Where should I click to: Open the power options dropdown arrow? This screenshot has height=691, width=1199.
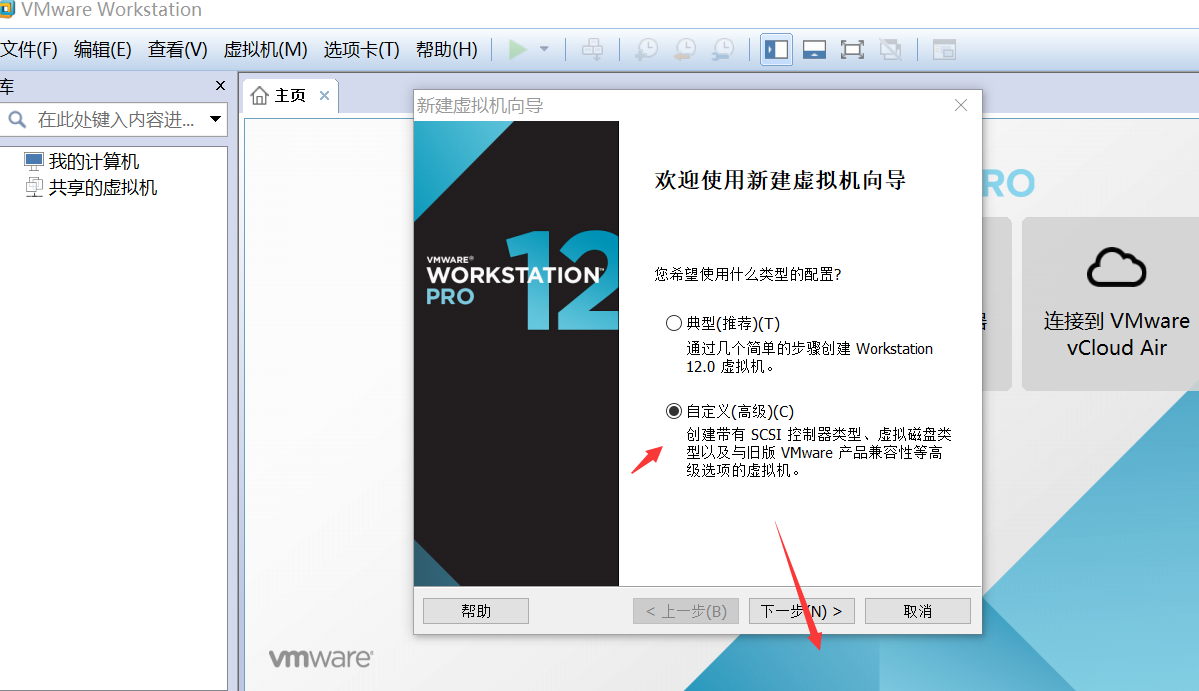(544, 50)
